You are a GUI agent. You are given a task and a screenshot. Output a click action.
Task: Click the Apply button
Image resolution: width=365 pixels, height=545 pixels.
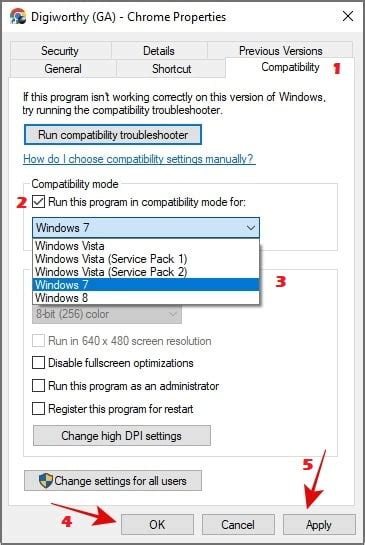[x=319, y=524]
